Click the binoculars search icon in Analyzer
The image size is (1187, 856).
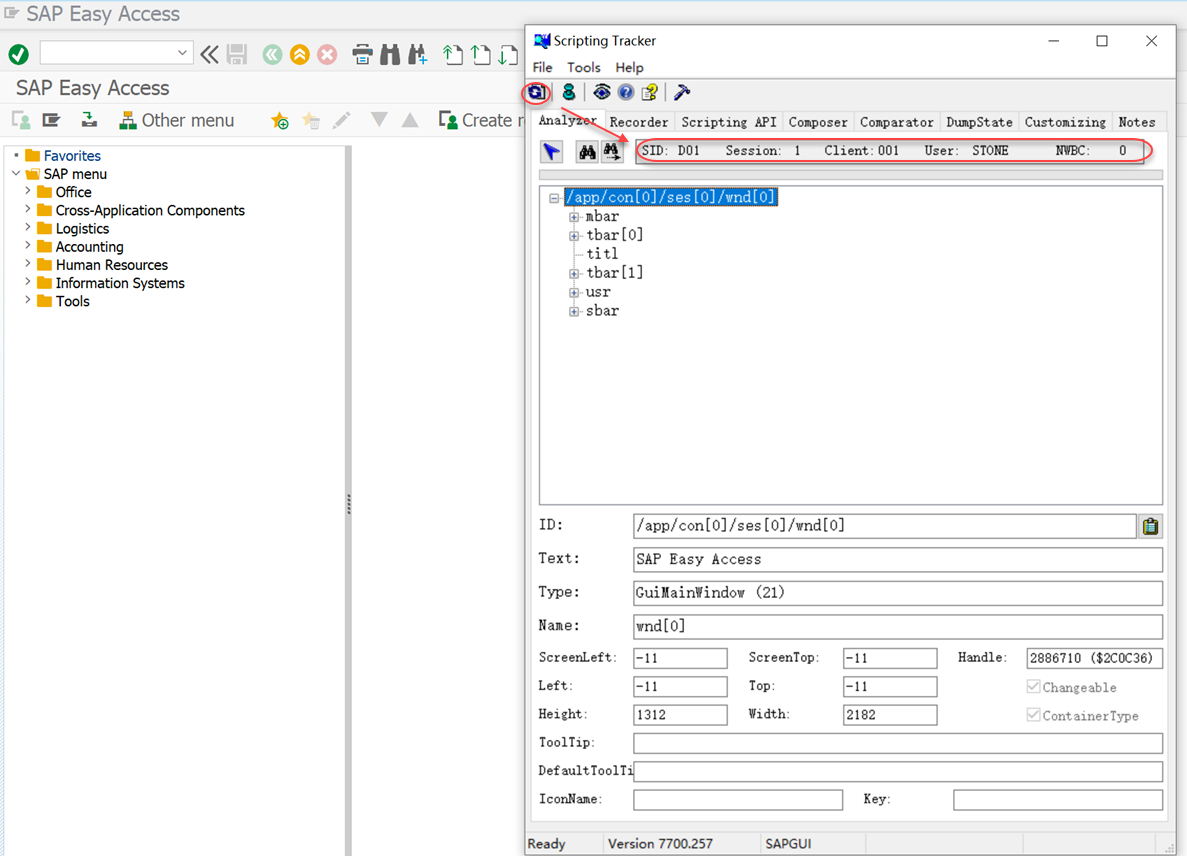pos(587,151)
